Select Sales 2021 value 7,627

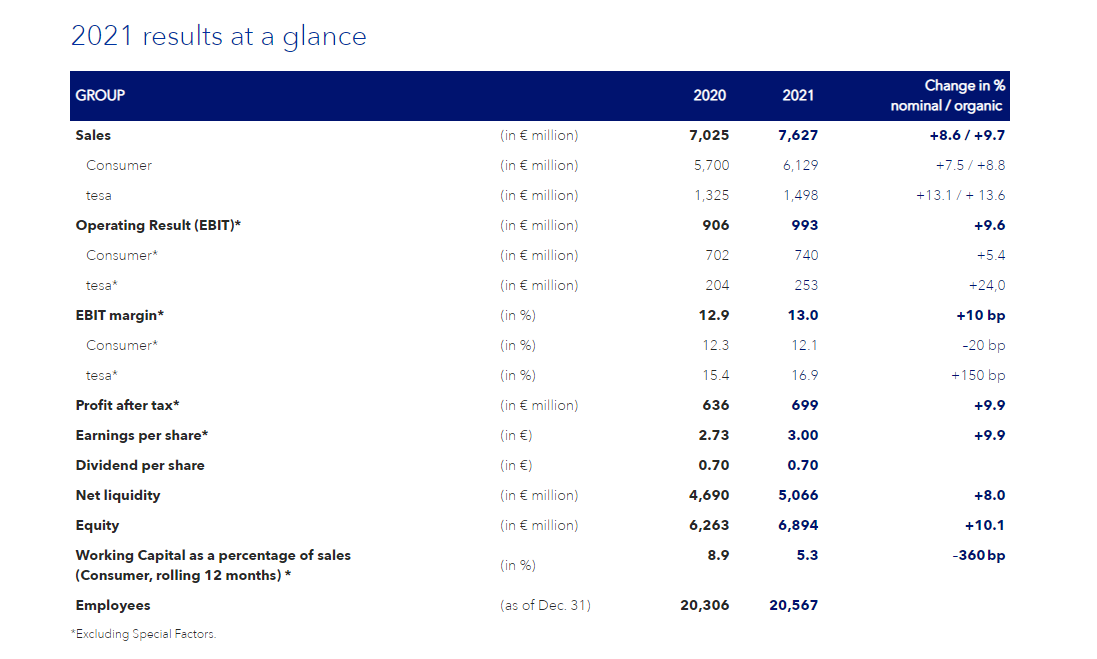coord(798,135)
